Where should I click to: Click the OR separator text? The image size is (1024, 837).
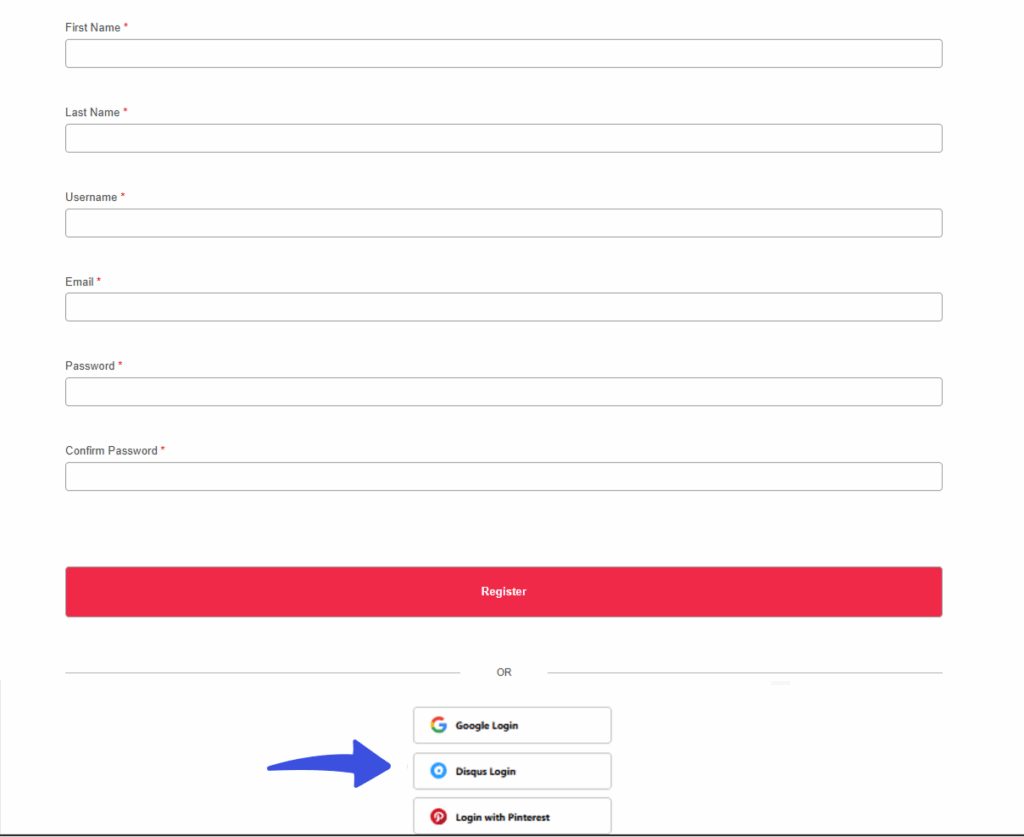[x=504, y=672]
